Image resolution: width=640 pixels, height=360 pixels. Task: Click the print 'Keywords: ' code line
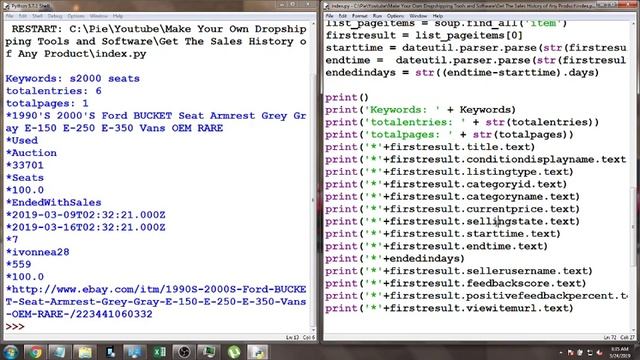click(x=420, y=110)
